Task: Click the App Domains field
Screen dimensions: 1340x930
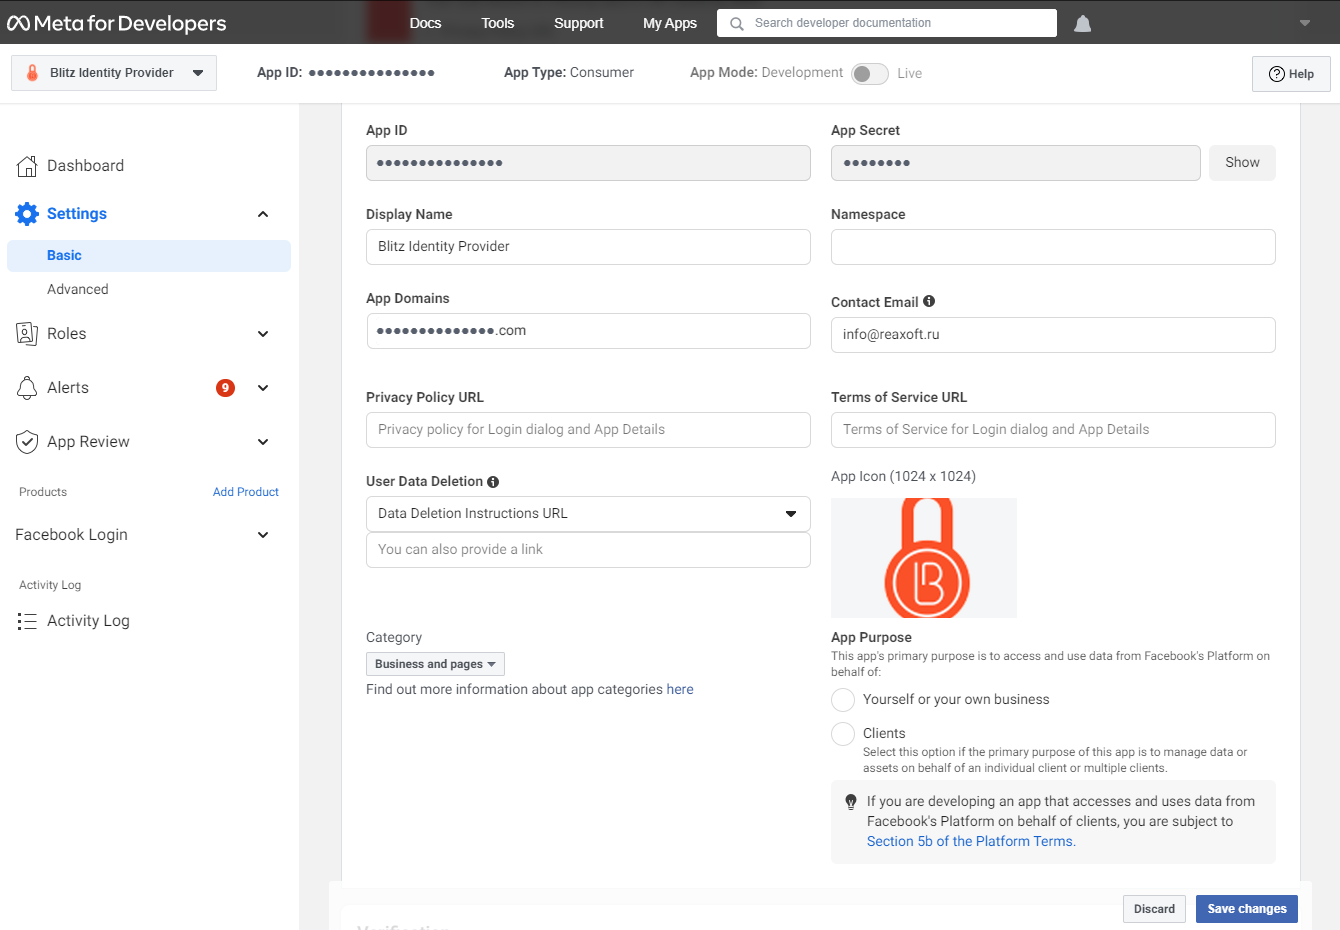Action: (588, 331)
